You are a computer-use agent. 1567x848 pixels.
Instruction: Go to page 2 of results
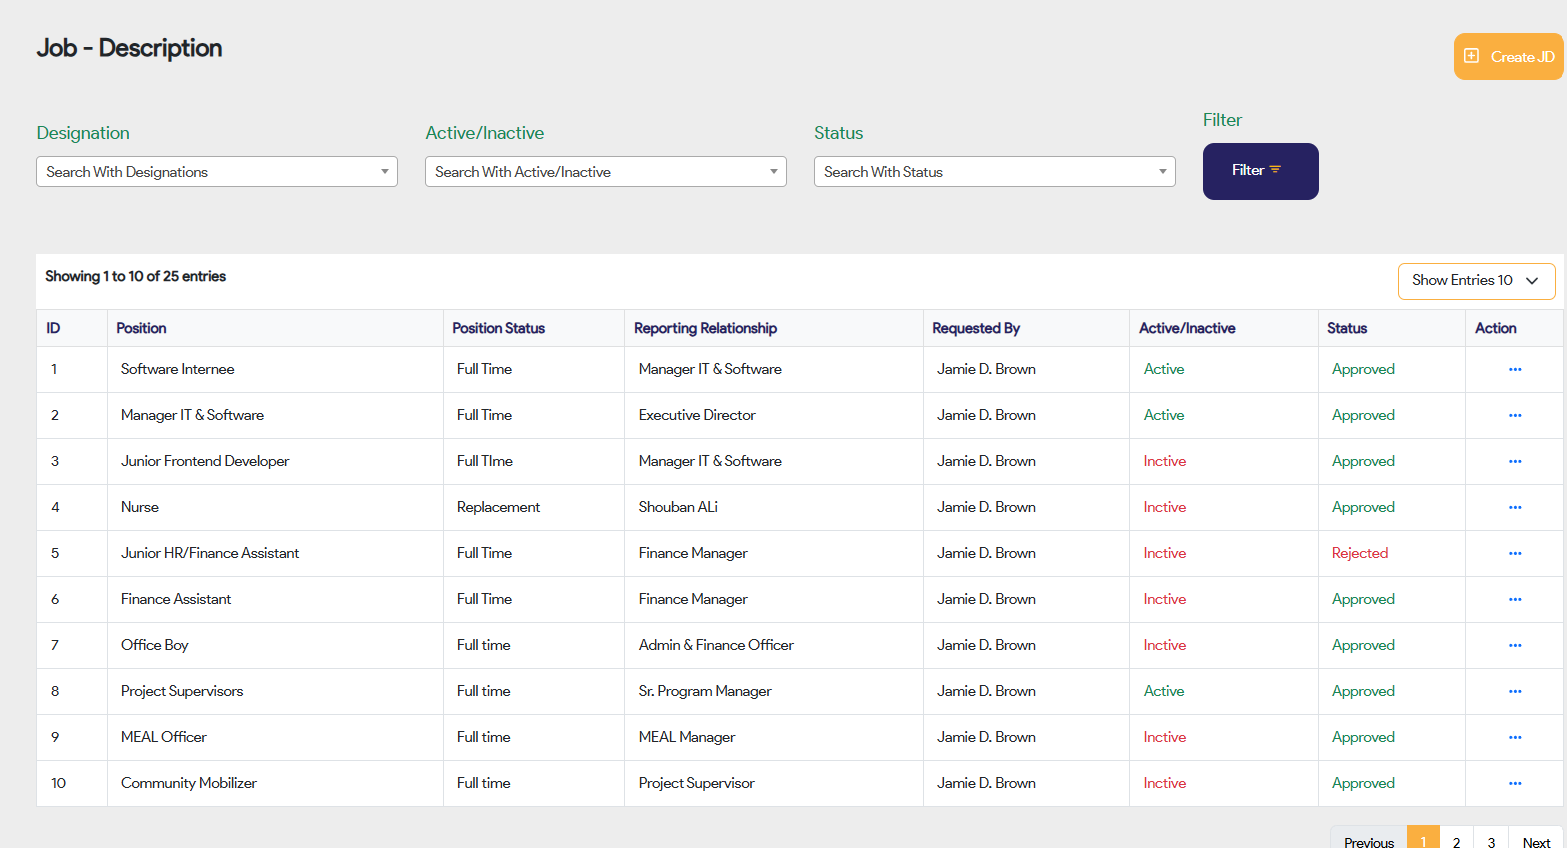click(1456, 841)
